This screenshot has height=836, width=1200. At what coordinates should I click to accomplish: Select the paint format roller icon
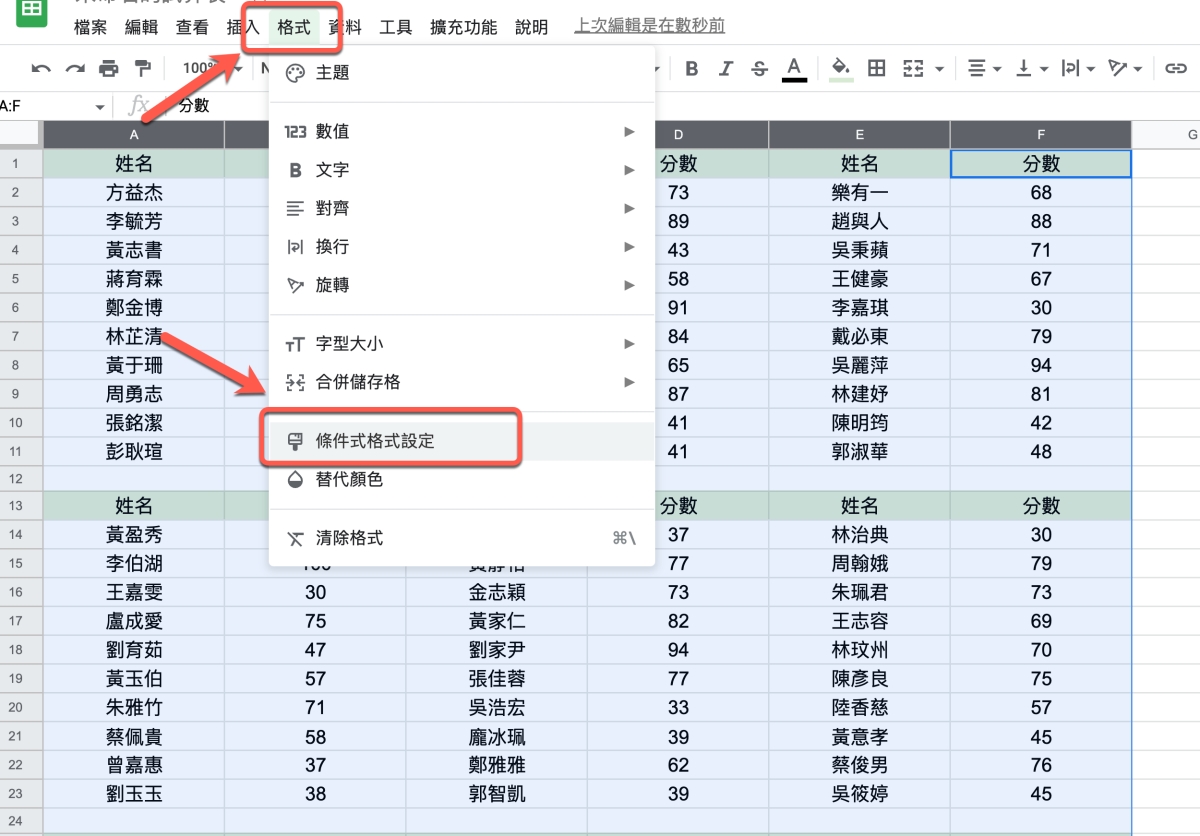[143, 69]
